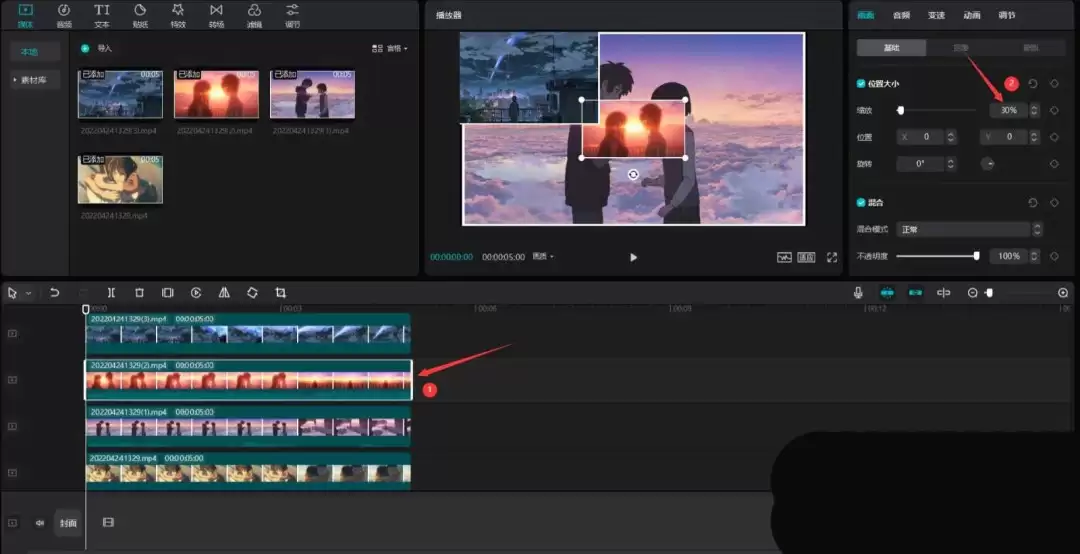Enter fullscreen preview in the player
This screenshot has height=554, width=1080.
click(831, 257)
